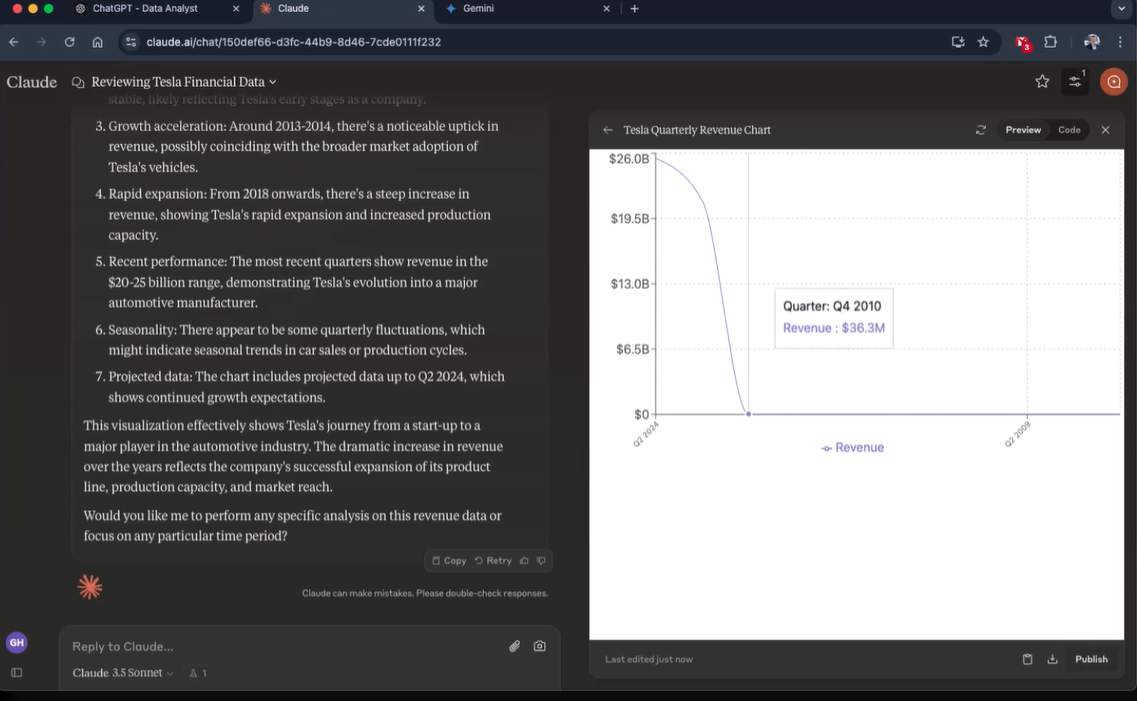Download the artifact file

(1052, 659)
